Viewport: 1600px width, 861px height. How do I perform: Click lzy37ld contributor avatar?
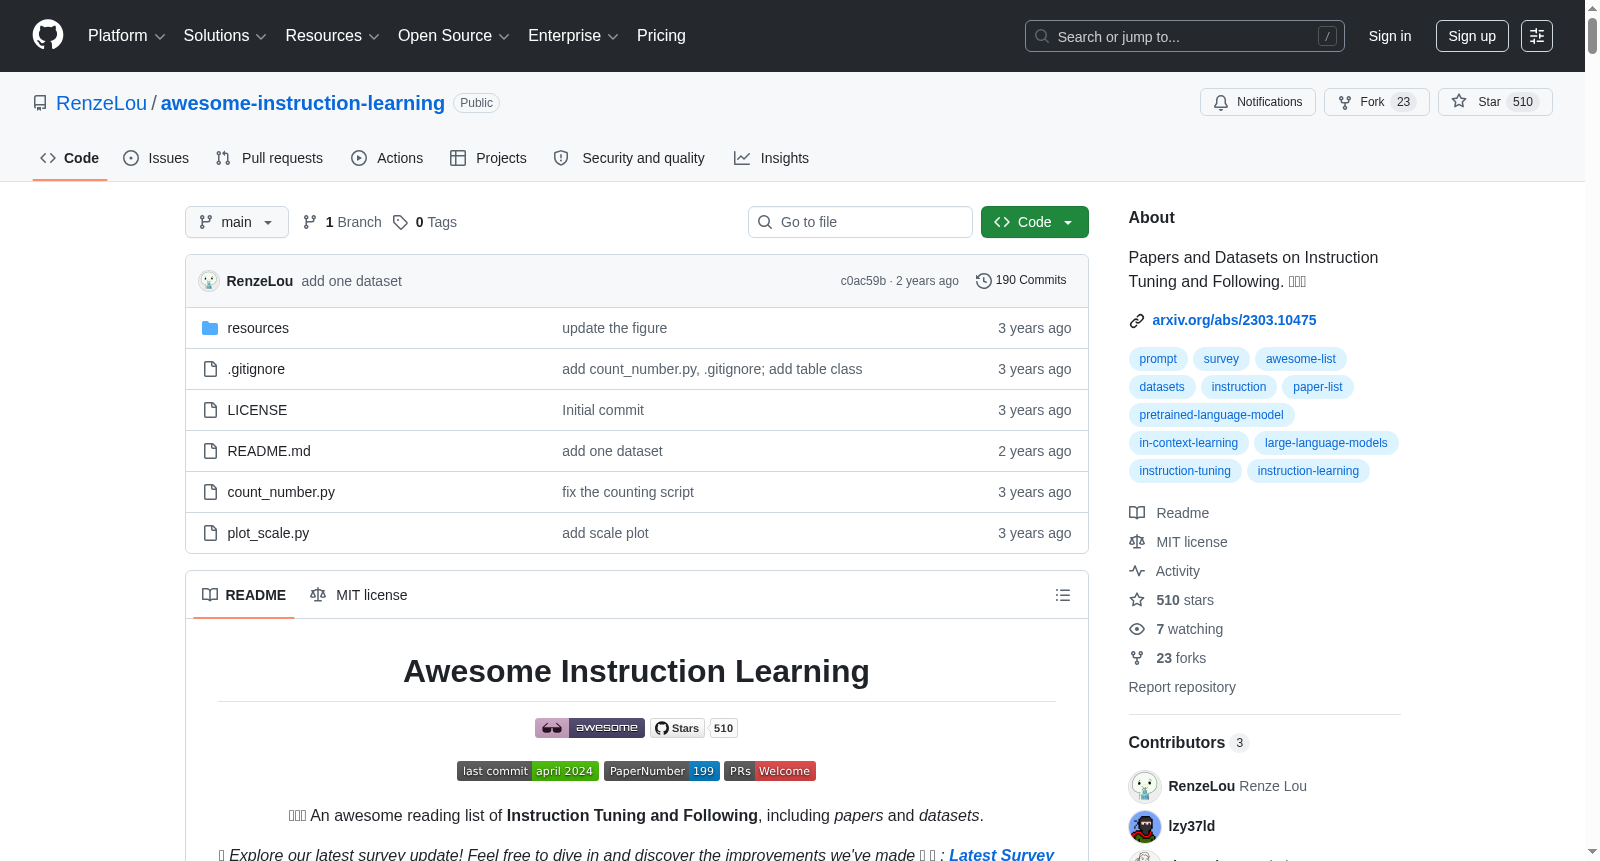(x=1145, y=826)
